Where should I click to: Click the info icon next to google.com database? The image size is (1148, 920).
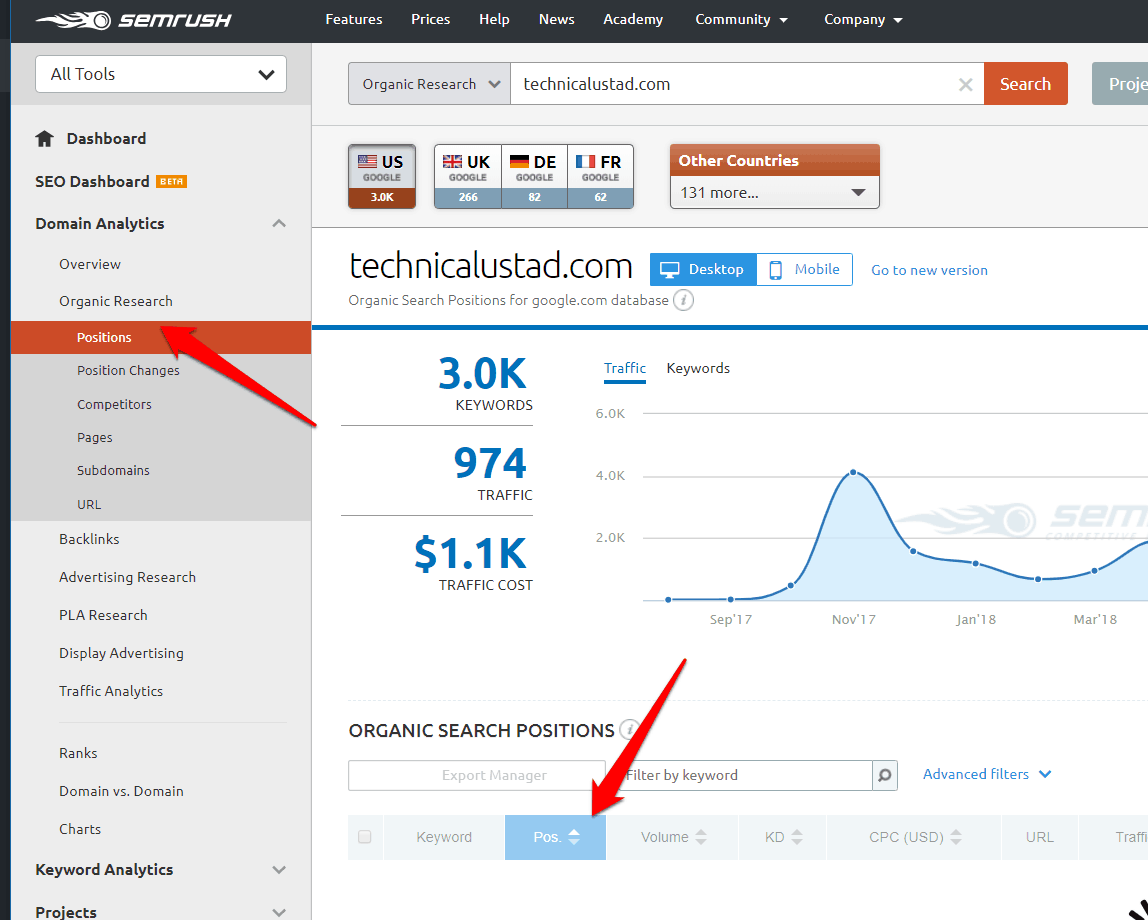click(x=683, y=300)
